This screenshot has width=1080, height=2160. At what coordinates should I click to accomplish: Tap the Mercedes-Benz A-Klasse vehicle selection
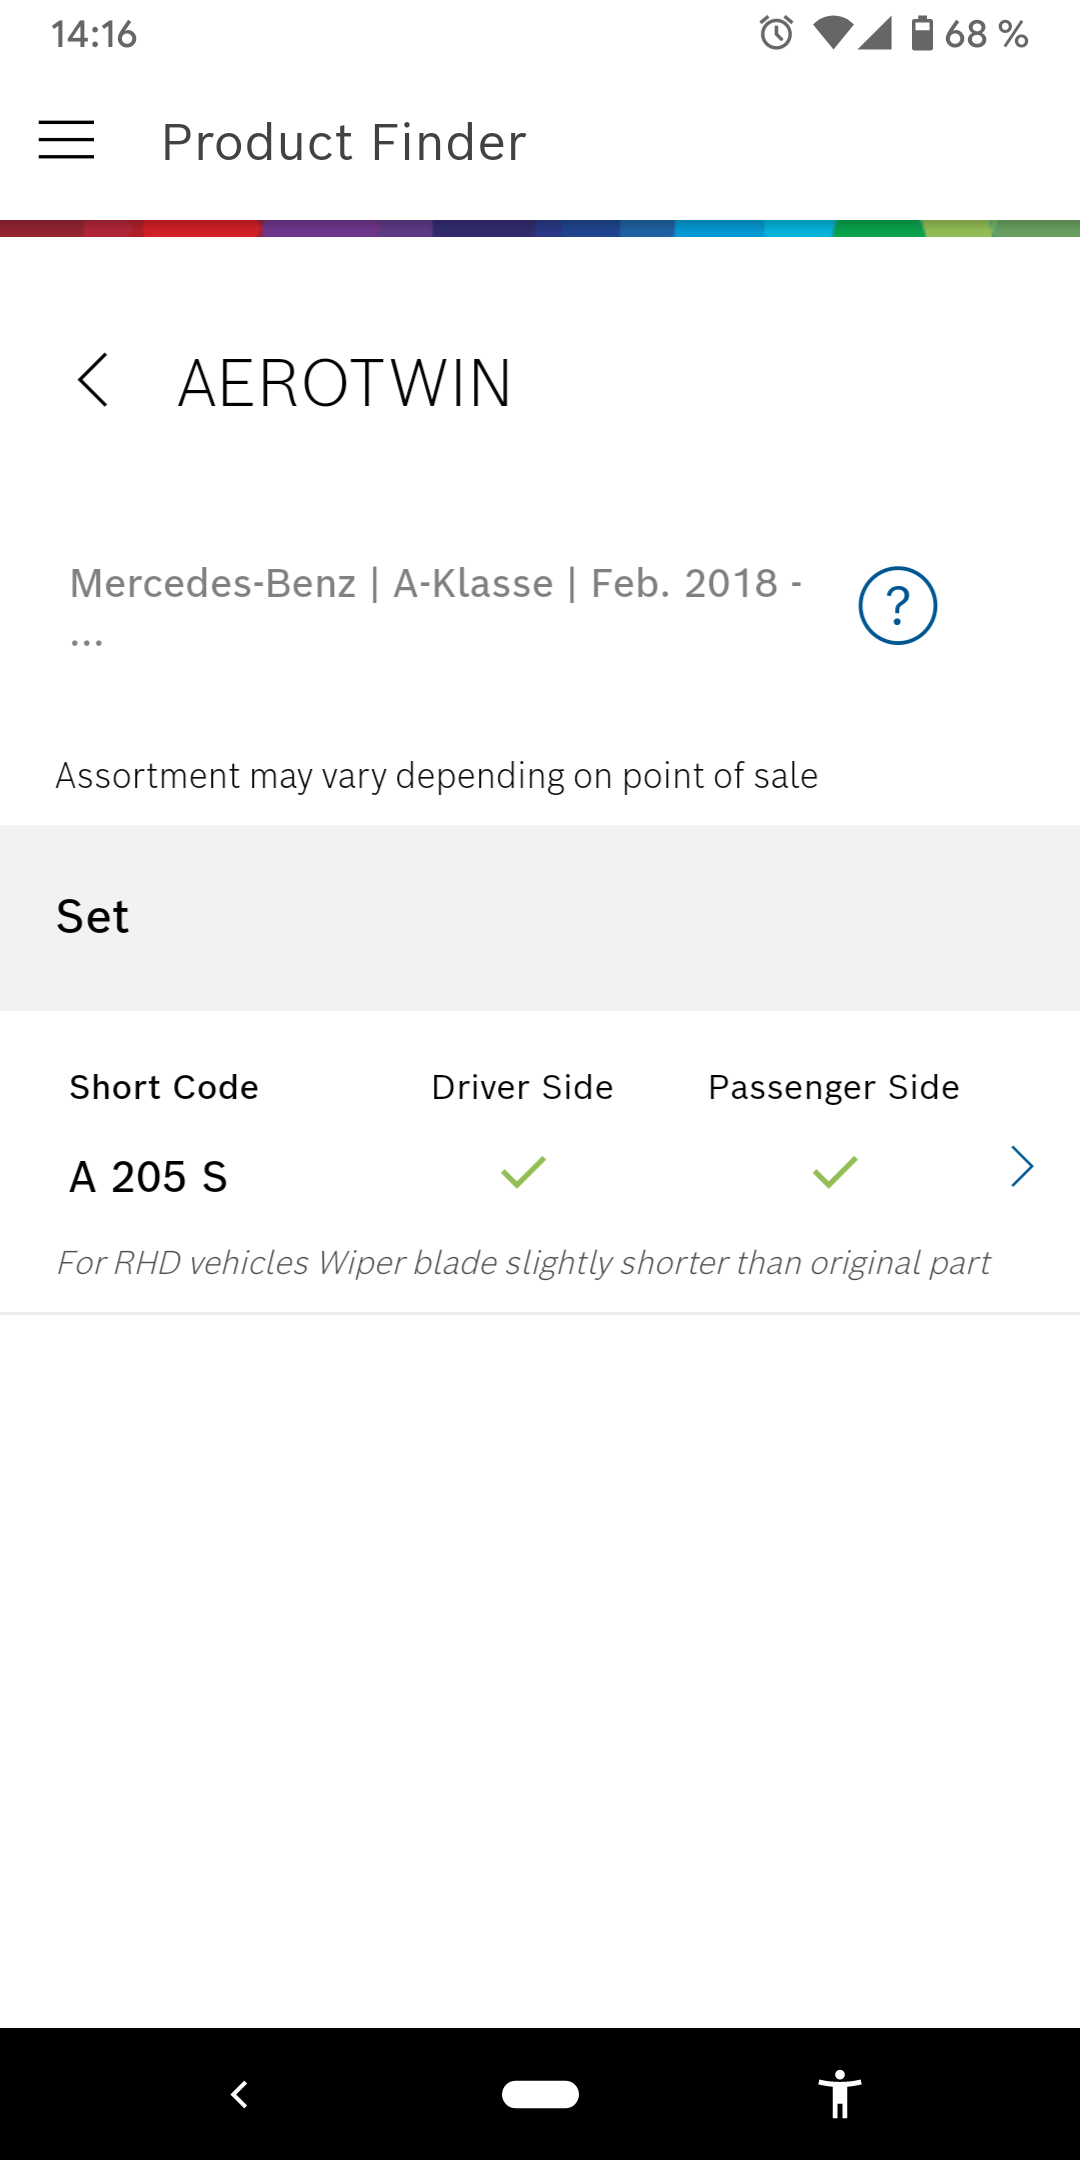pos(435,584)
